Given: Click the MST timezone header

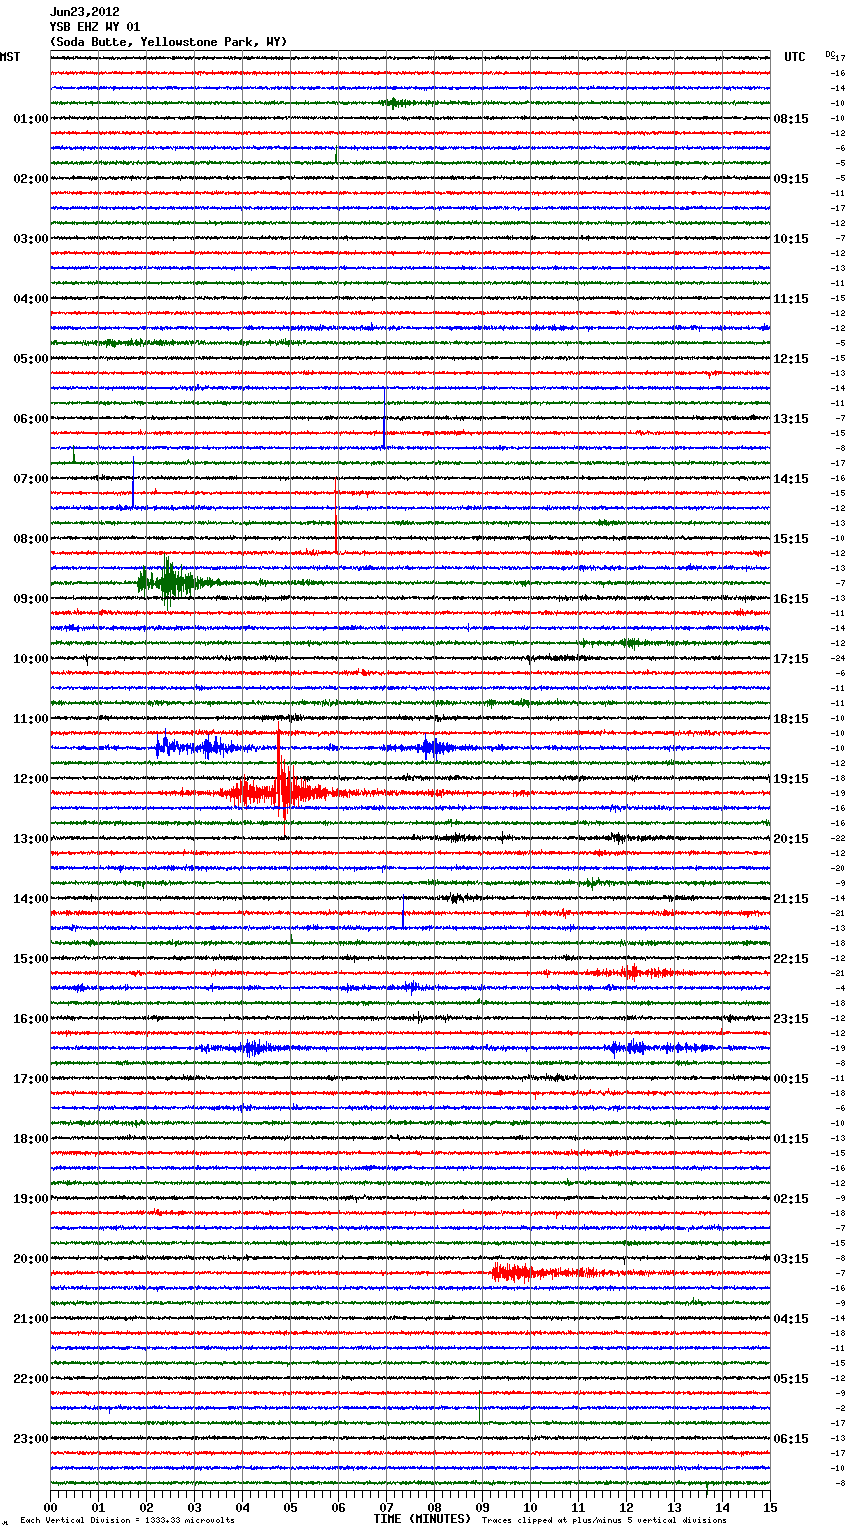Looking at the screenshot, I should click(x=10, y=57).
